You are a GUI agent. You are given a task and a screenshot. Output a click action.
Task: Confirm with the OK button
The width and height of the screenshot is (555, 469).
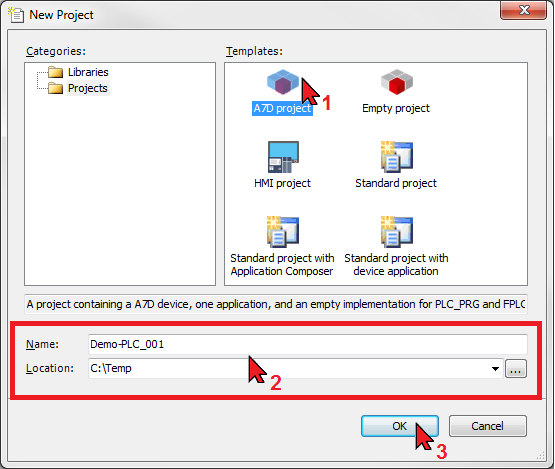point(400,426)
